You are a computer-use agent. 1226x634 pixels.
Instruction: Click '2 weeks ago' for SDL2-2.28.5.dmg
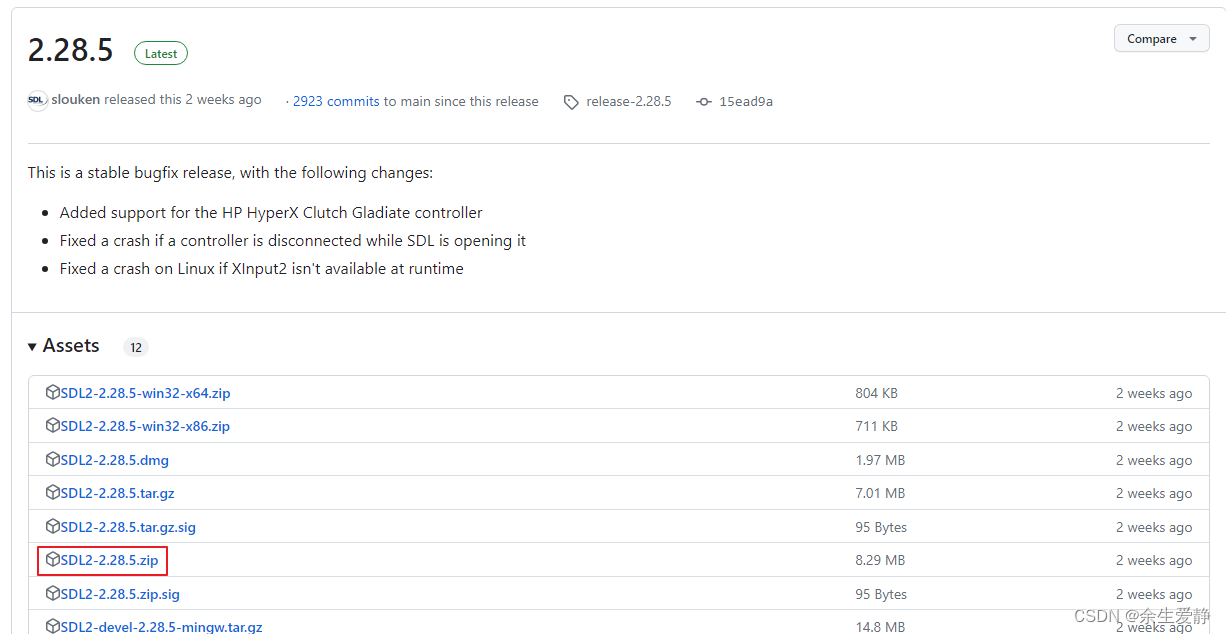click(1154, 460)
